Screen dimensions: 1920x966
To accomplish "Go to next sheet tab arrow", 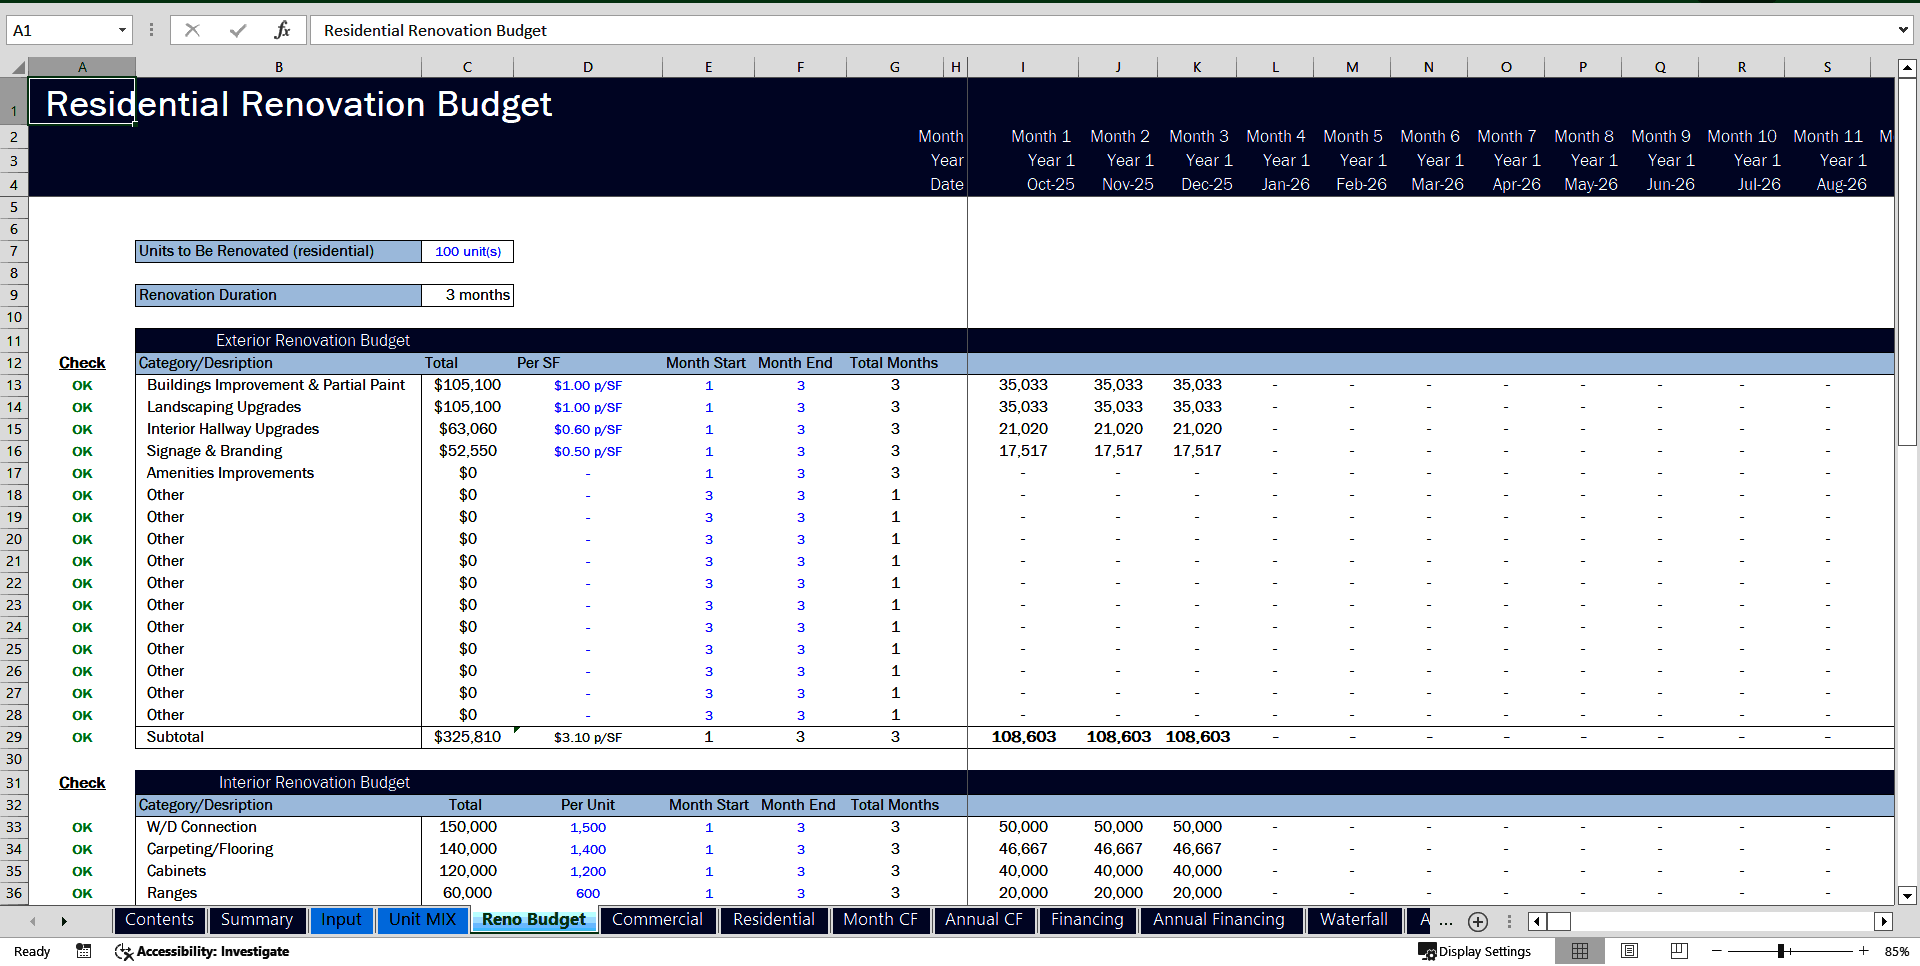I will coord(64,921).
